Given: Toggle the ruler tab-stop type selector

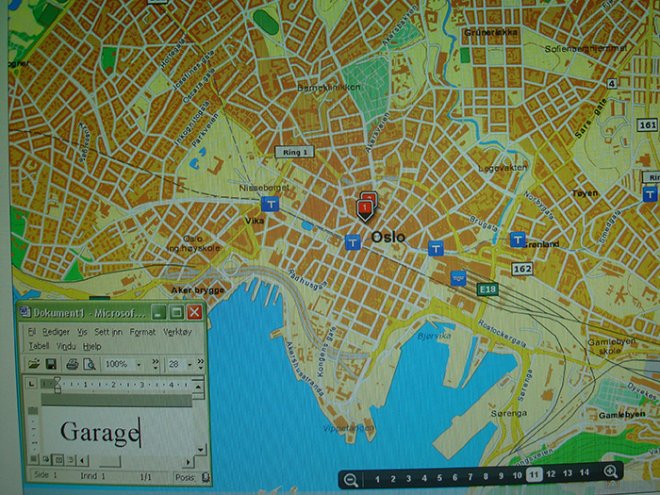Looking at the screenshot, I should click(x=31, y=385).
